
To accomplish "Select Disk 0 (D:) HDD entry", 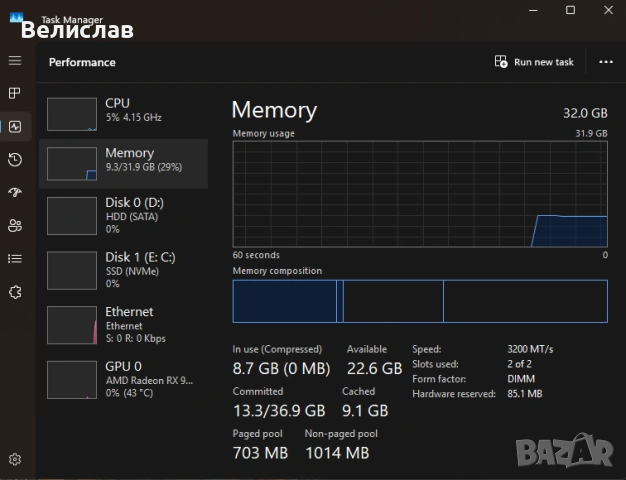I will coord(123,214).
